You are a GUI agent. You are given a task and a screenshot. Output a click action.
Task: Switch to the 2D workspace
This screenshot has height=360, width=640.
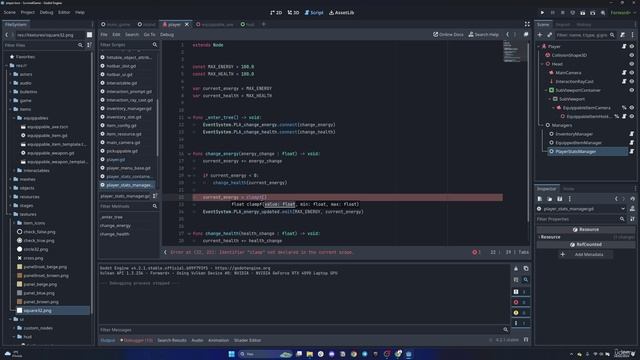pyautogui.click(x=276, y=13)
